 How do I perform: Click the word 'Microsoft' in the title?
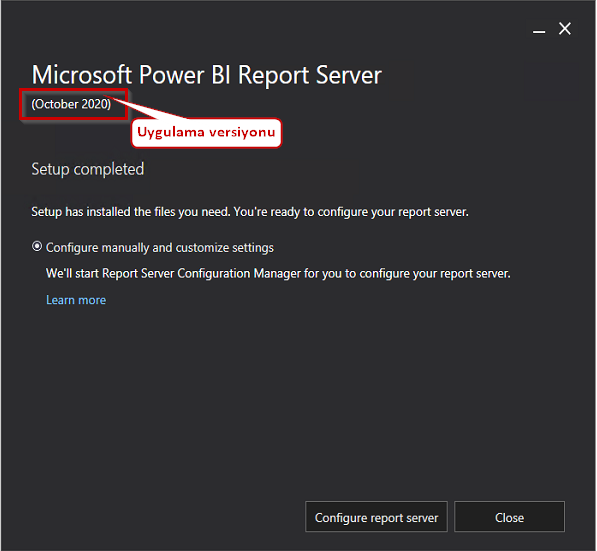coord(81,75)
